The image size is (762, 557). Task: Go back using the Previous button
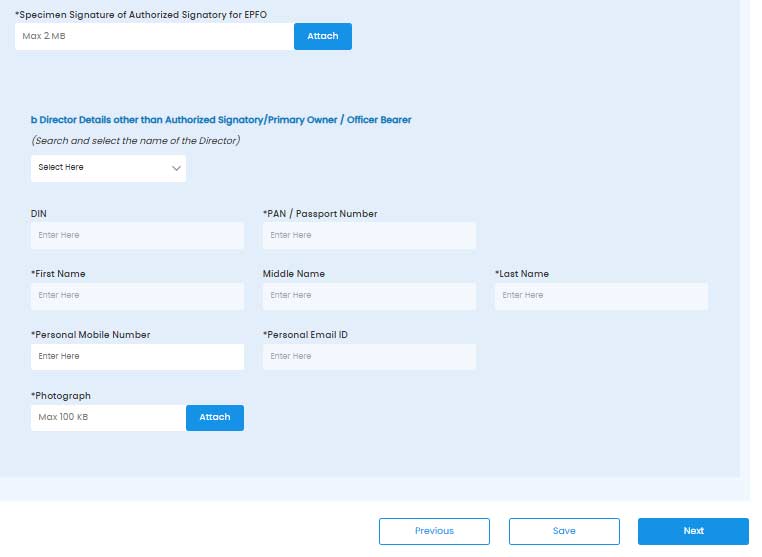point(434,531)
